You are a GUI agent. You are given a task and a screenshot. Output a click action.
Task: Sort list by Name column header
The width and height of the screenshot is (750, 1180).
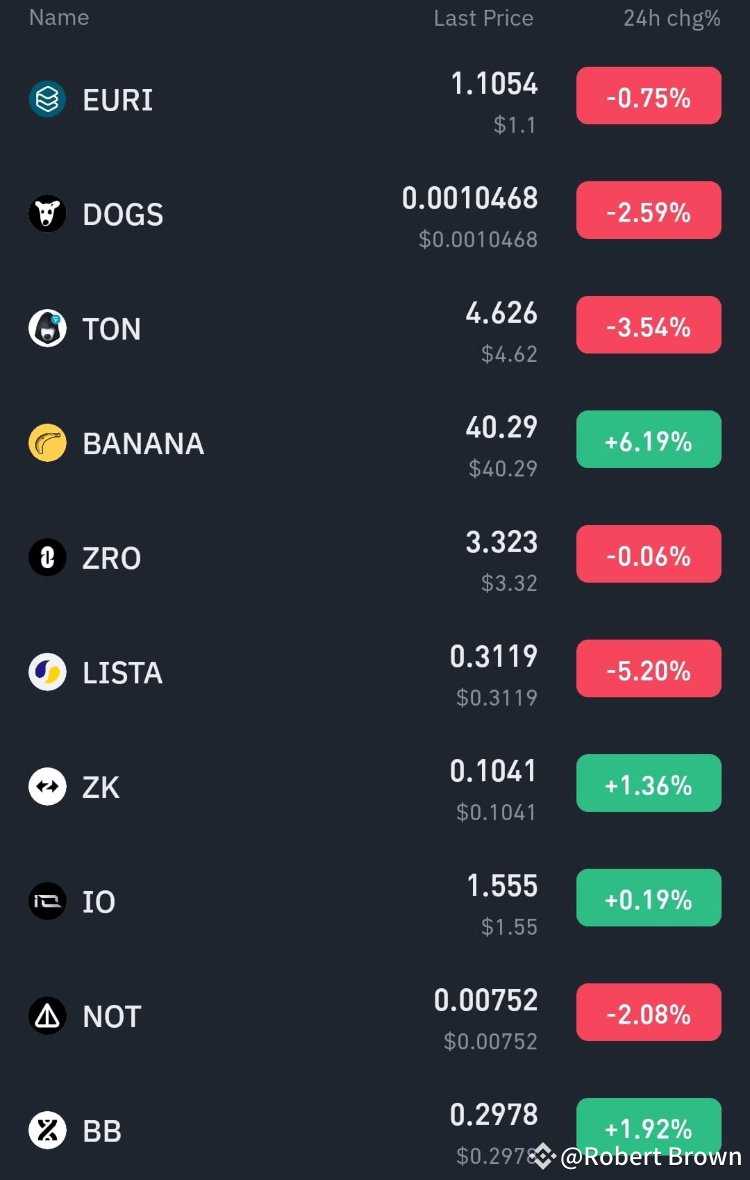point(59,18)
